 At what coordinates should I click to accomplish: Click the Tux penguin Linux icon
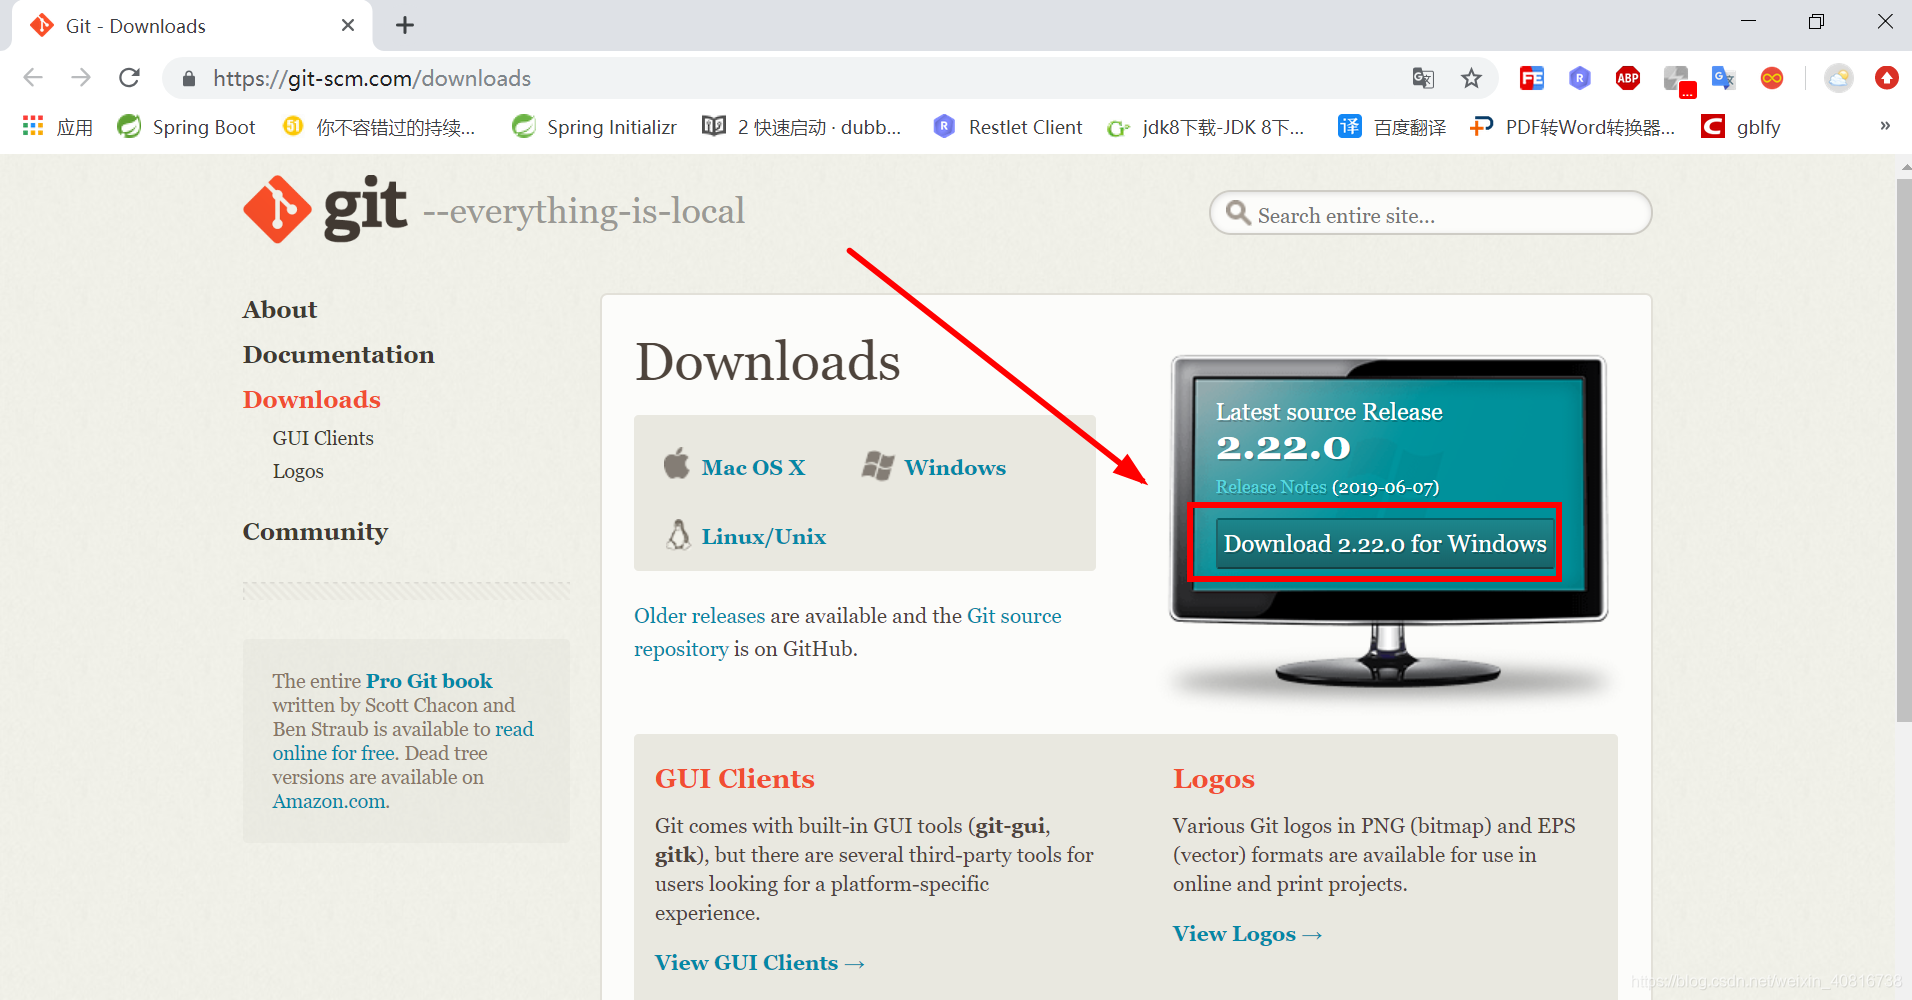(678, 534)
